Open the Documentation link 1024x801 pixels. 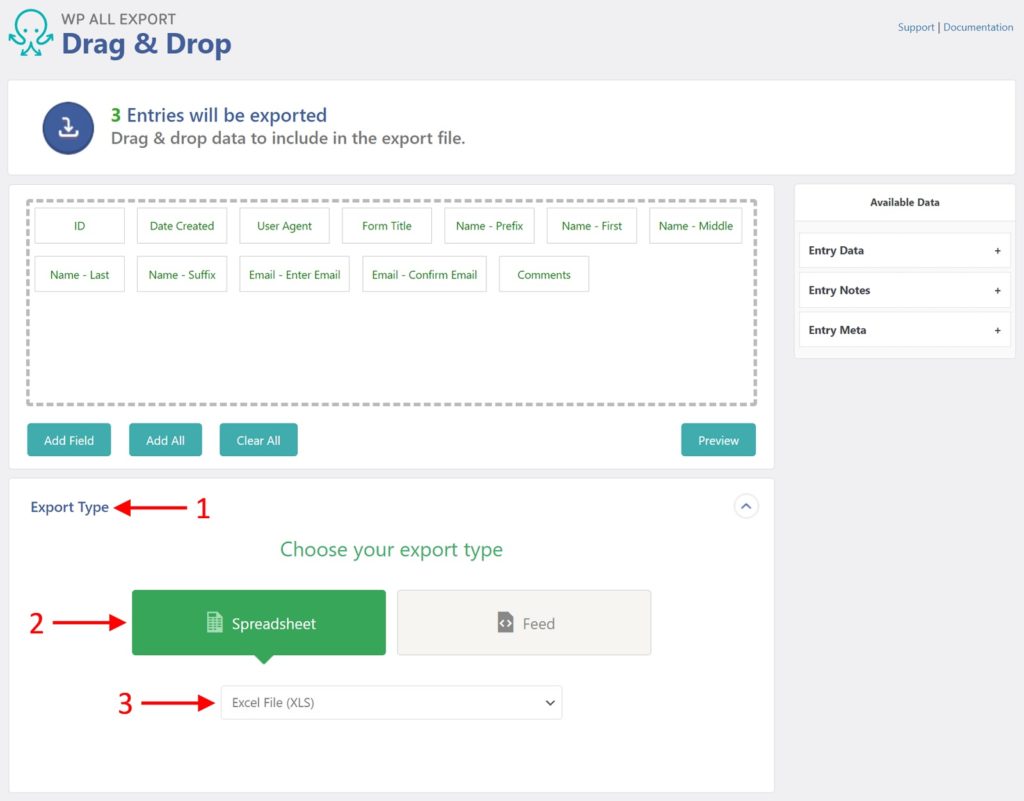978,27
